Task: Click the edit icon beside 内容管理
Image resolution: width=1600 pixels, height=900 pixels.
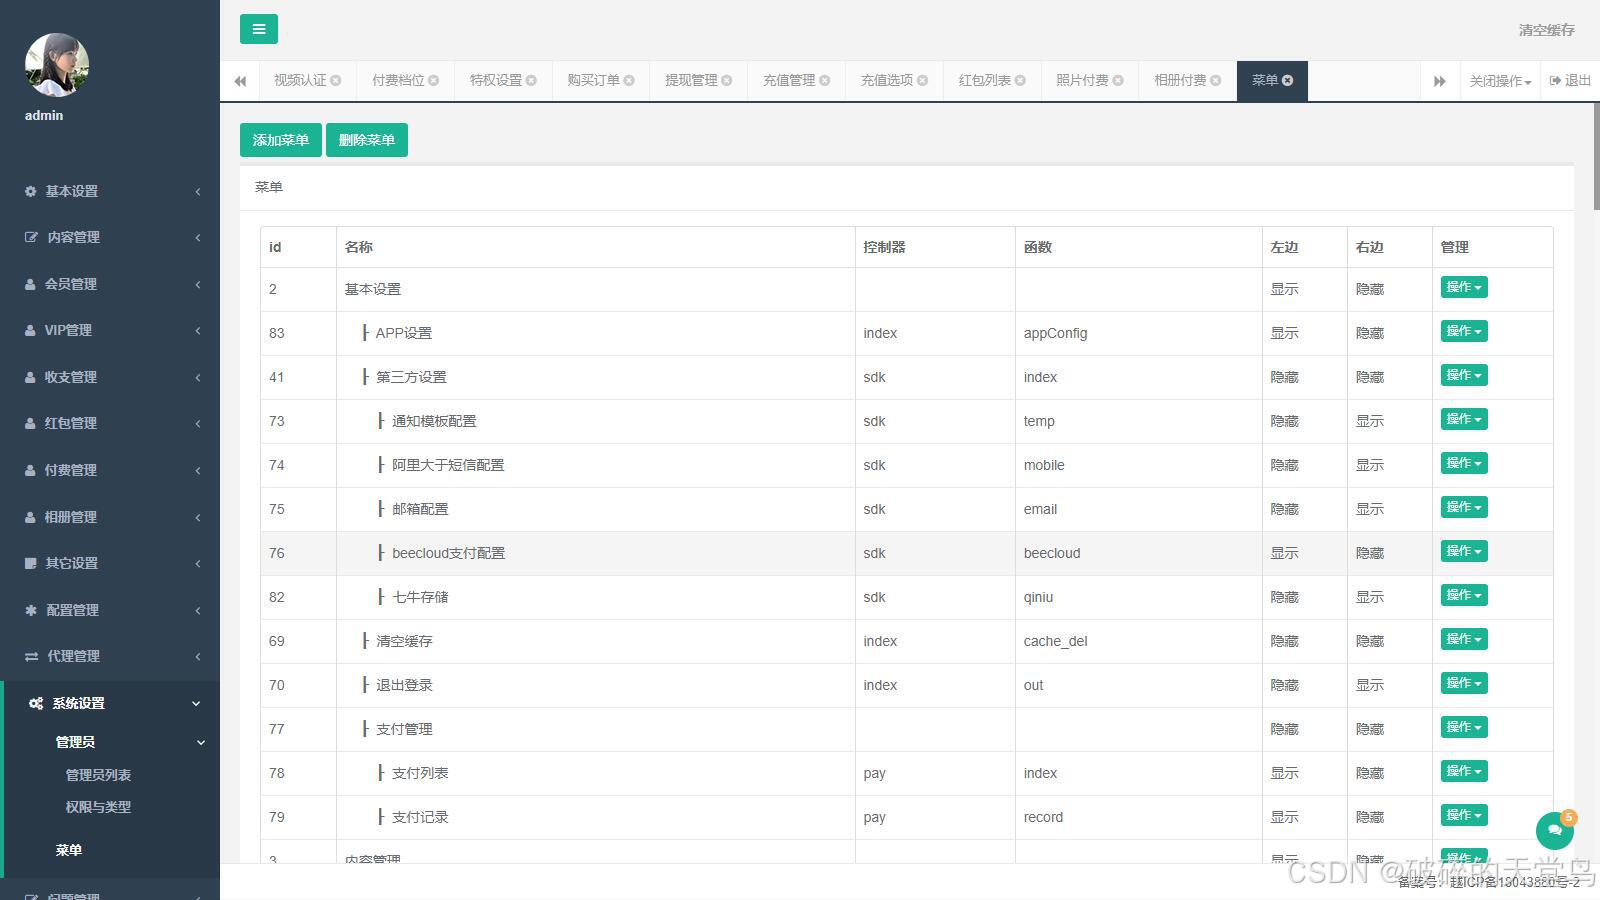Action: 31,237
